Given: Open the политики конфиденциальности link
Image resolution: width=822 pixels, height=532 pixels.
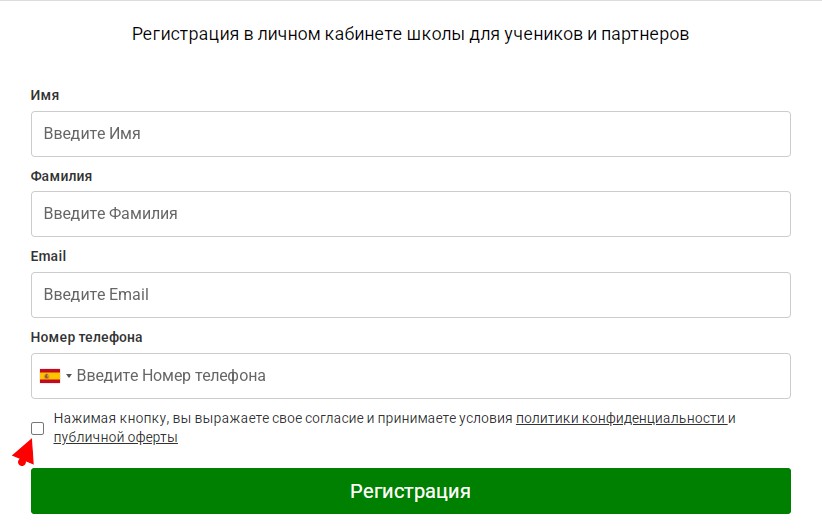Looking at the screenshot, I should pos(622,418).
